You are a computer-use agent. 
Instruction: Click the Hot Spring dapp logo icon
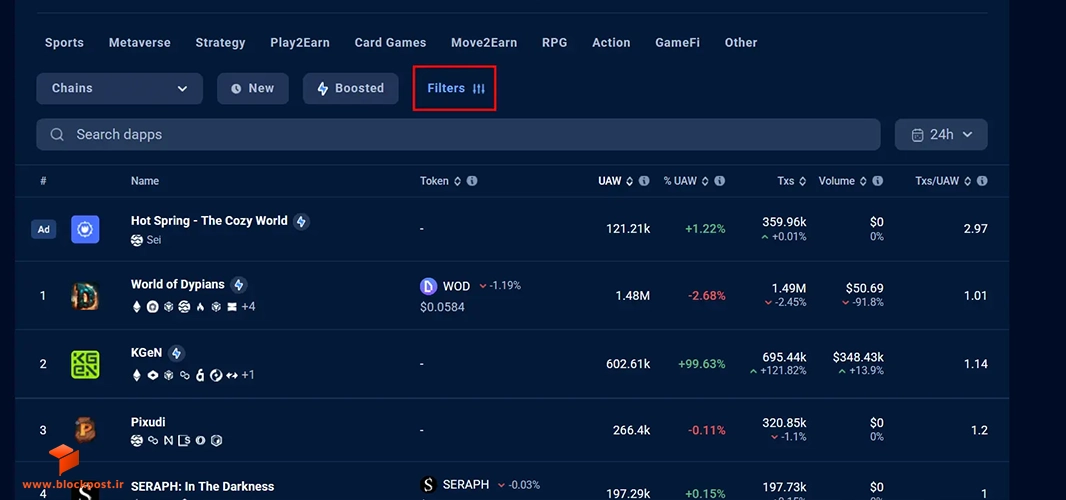pos(86,229)
